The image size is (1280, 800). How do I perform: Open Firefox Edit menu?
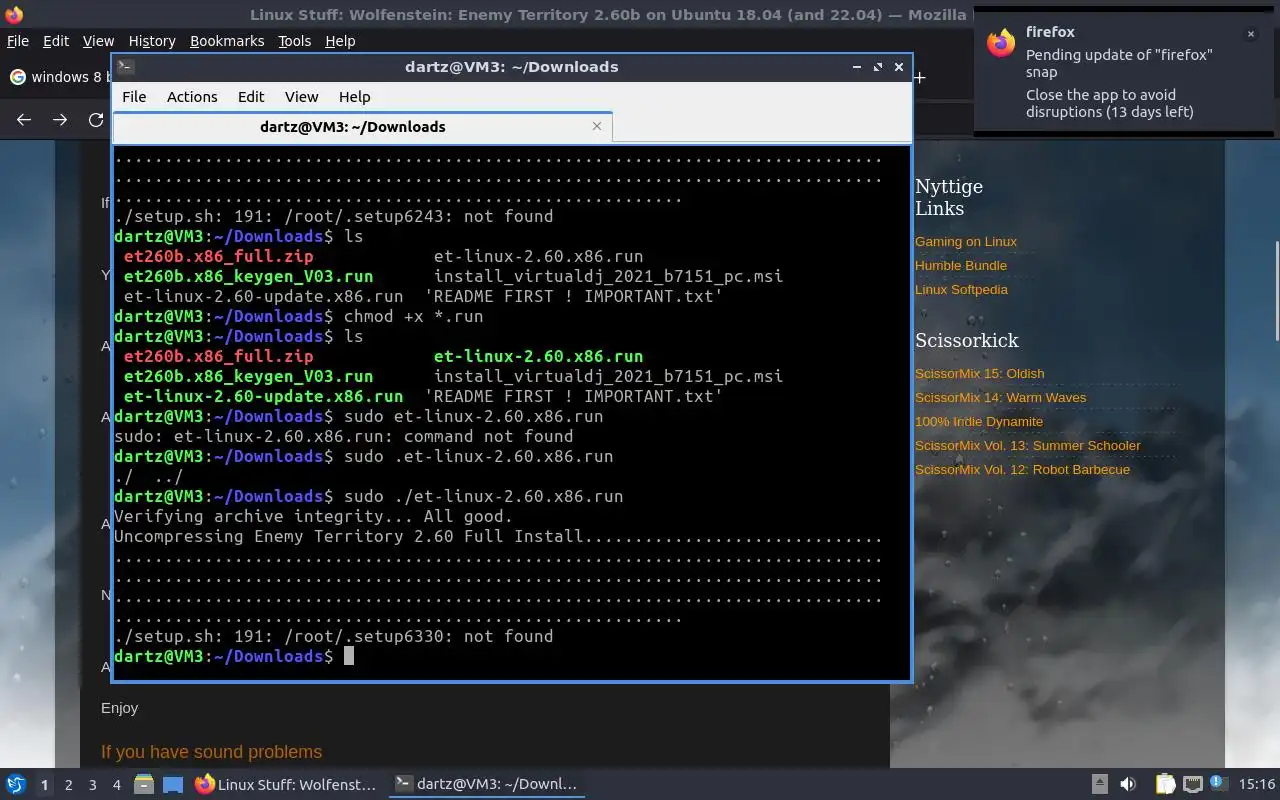coord(56,41)
